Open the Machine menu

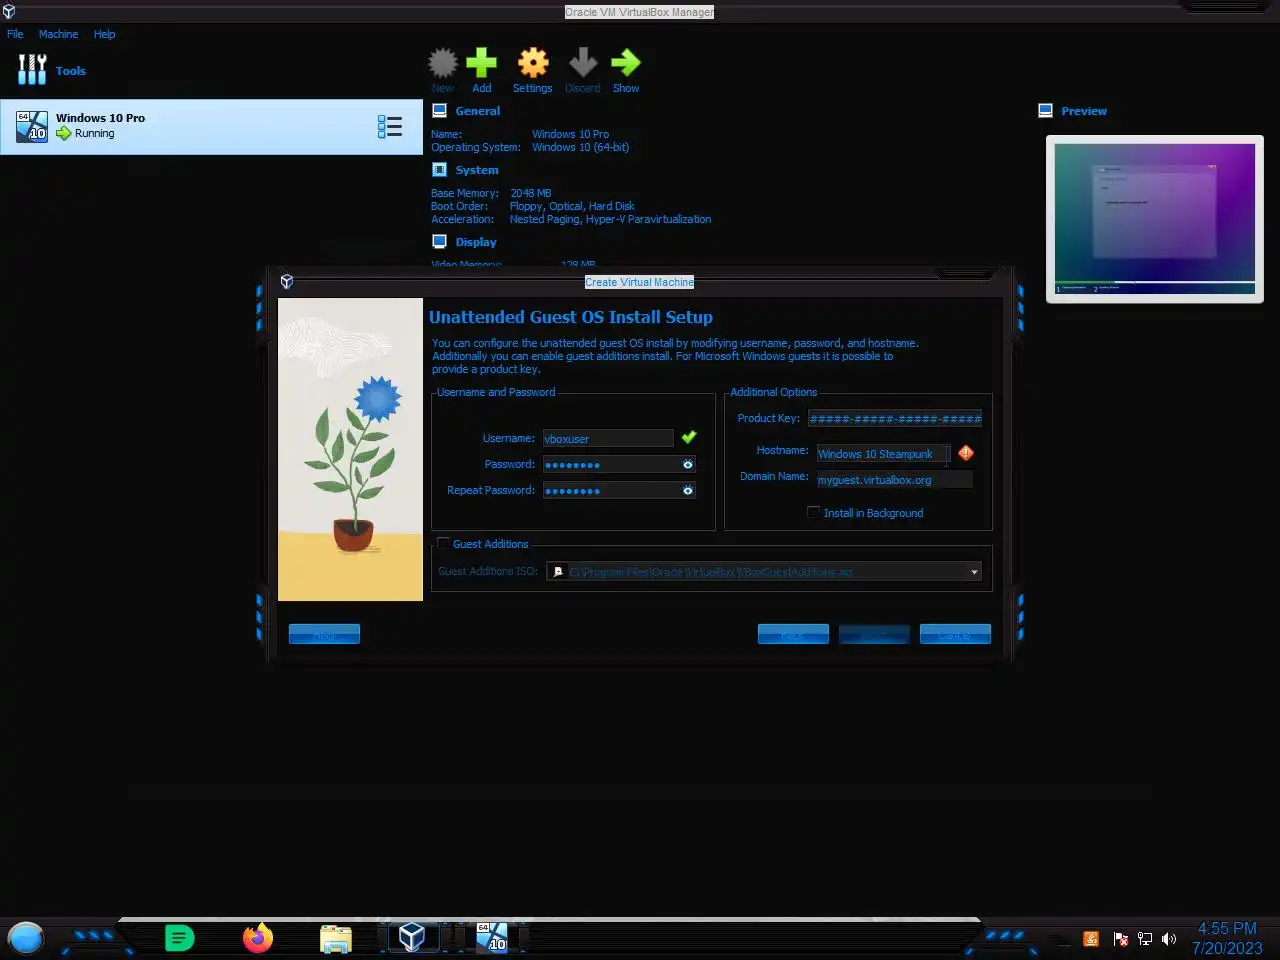58,34
